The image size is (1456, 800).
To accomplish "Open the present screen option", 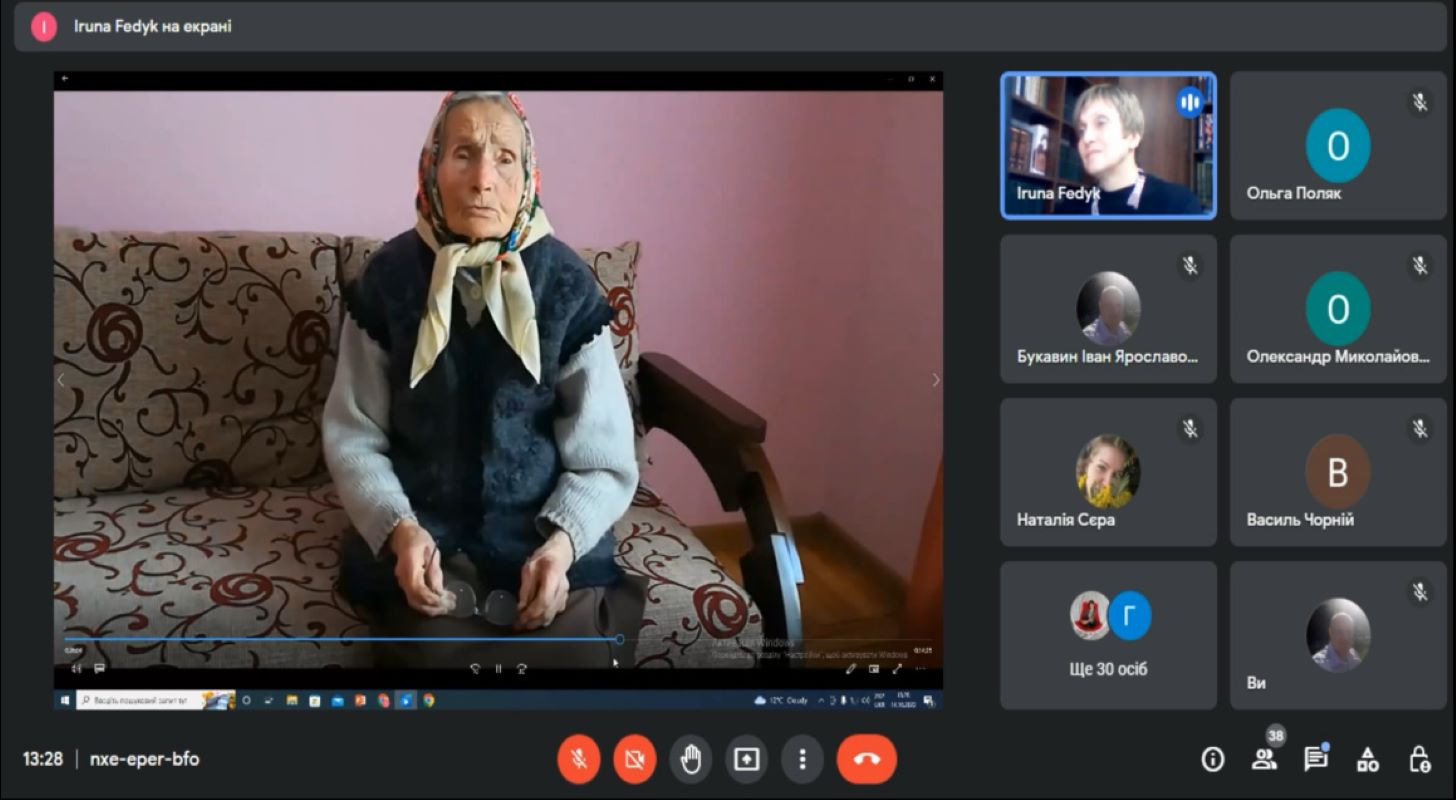I will point(746,759).
